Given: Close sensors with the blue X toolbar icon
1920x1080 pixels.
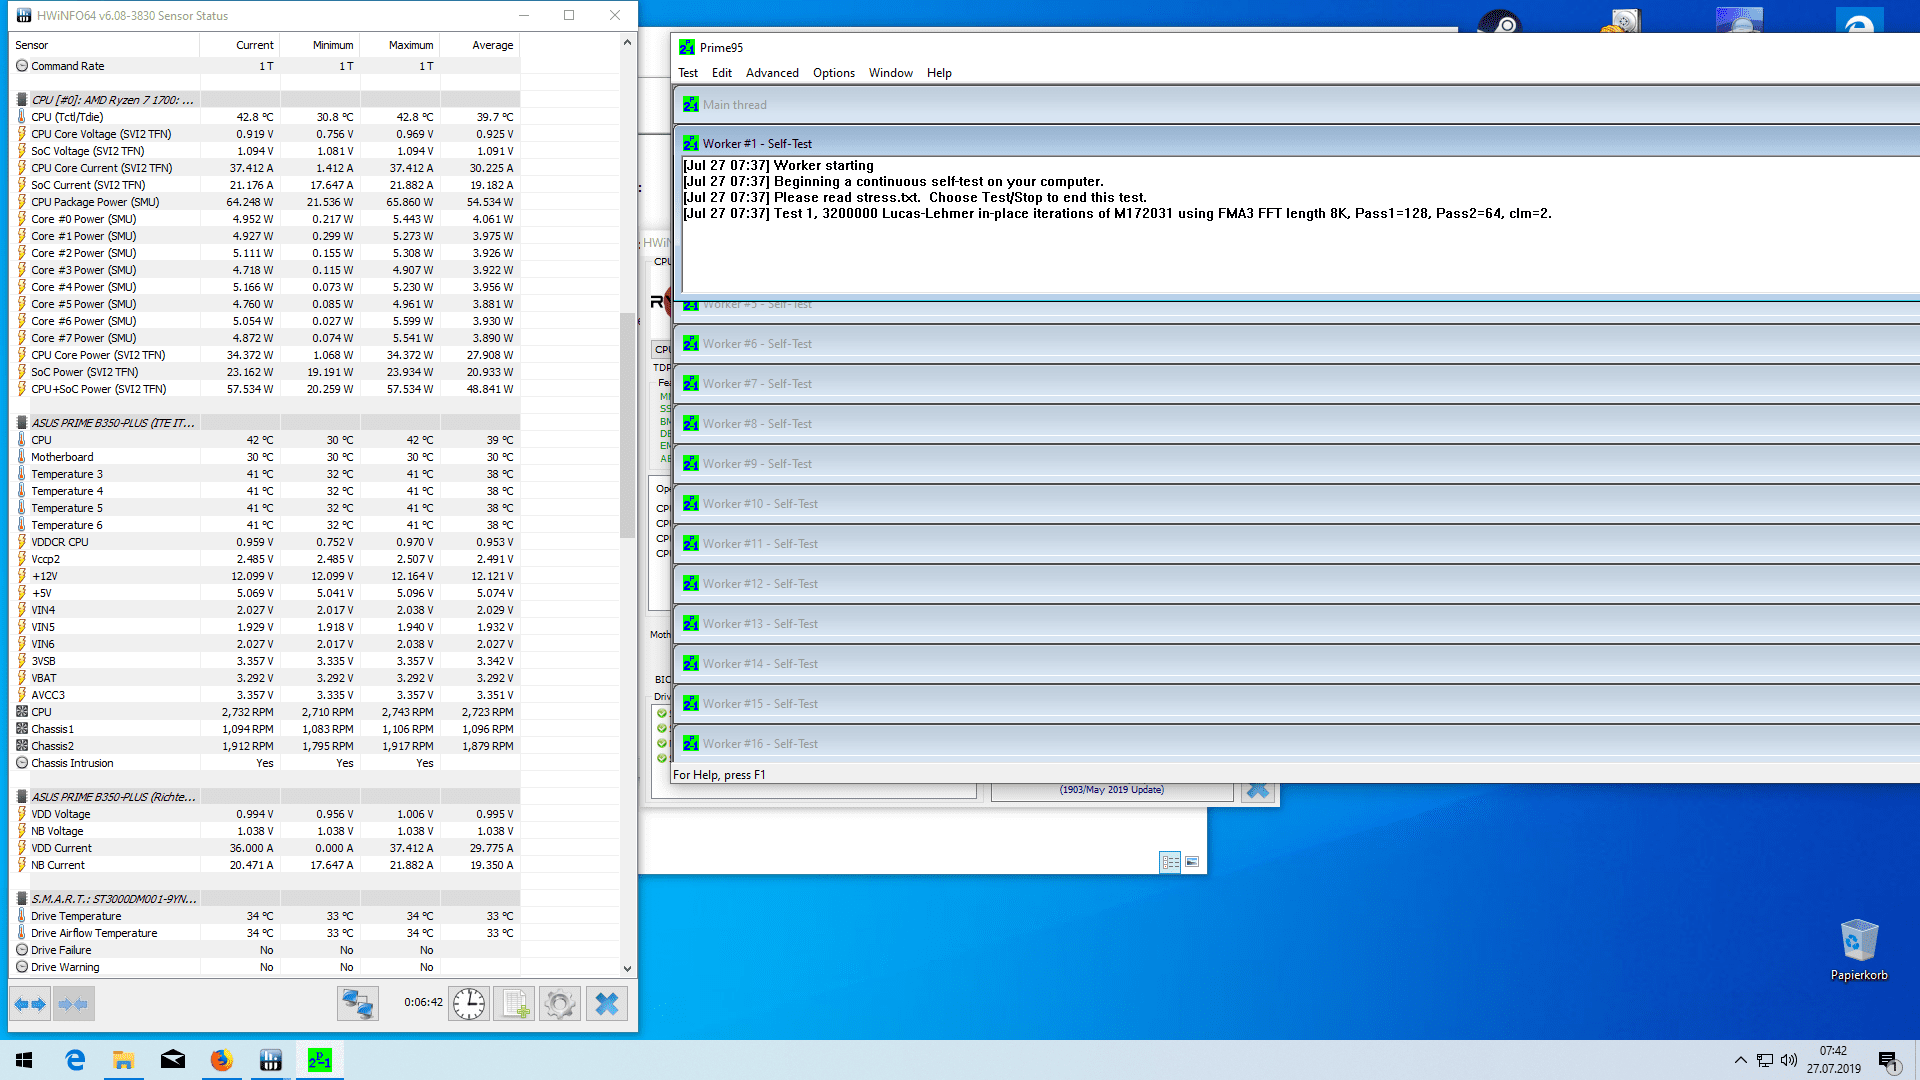Looking at the screenshot, I should (607, 1003).
